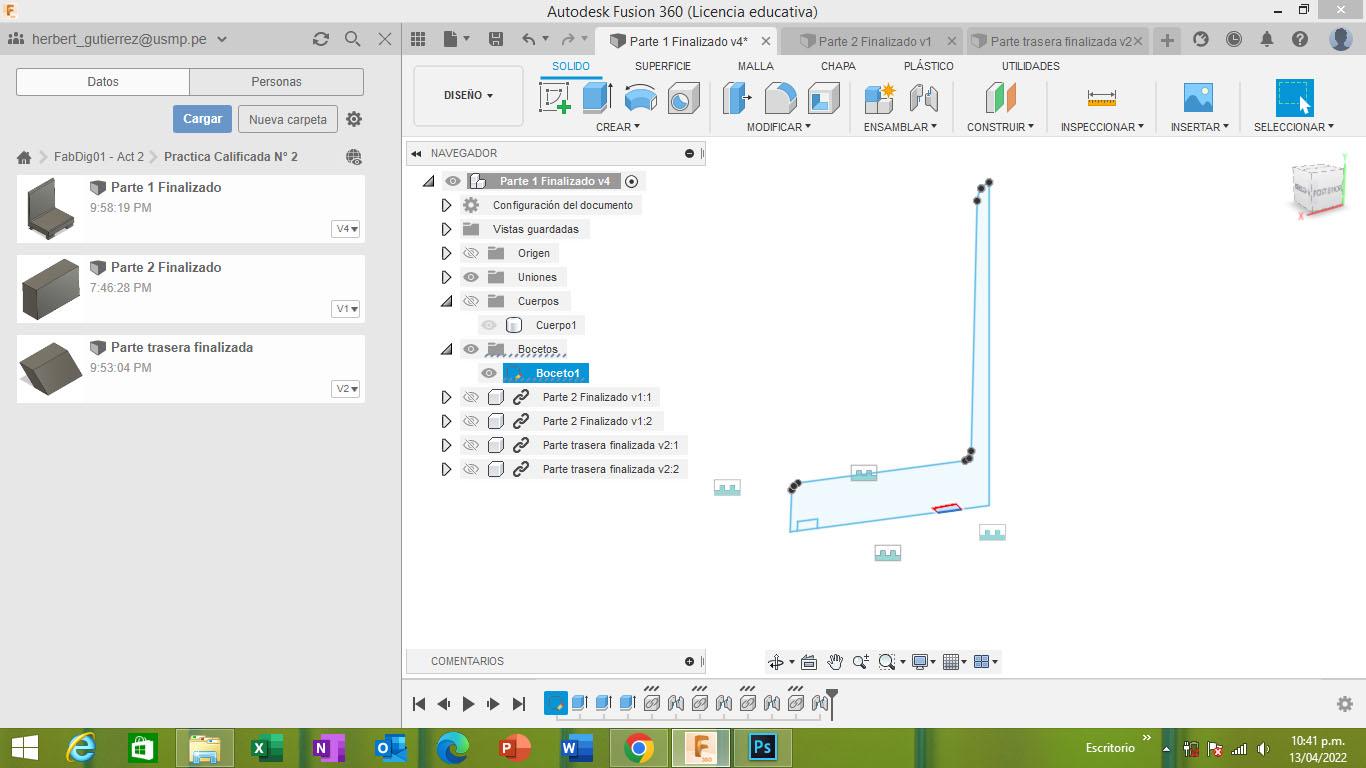
Task: Refresh the data panel
Action: point(320,39)
